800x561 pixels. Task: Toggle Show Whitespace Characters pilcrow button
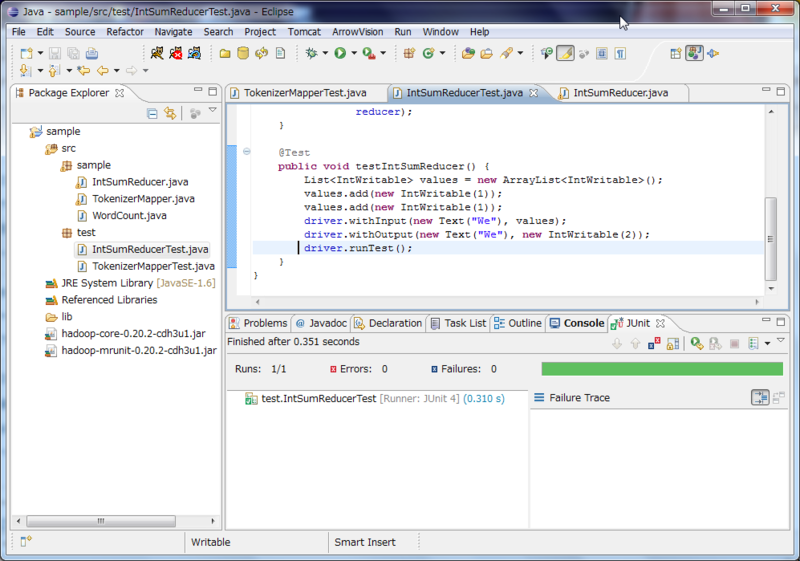(x=620, y=53)
